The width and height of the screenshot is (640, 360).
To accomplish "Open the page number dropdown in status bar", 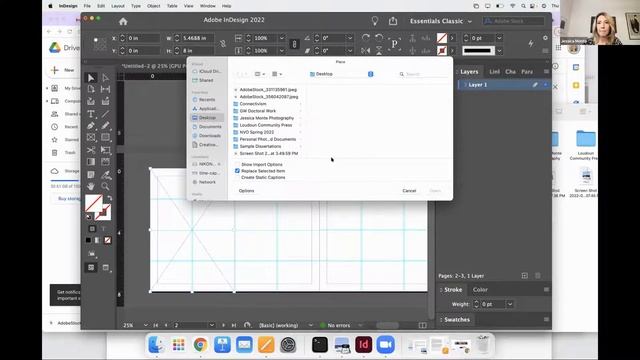I will [211, 325].
